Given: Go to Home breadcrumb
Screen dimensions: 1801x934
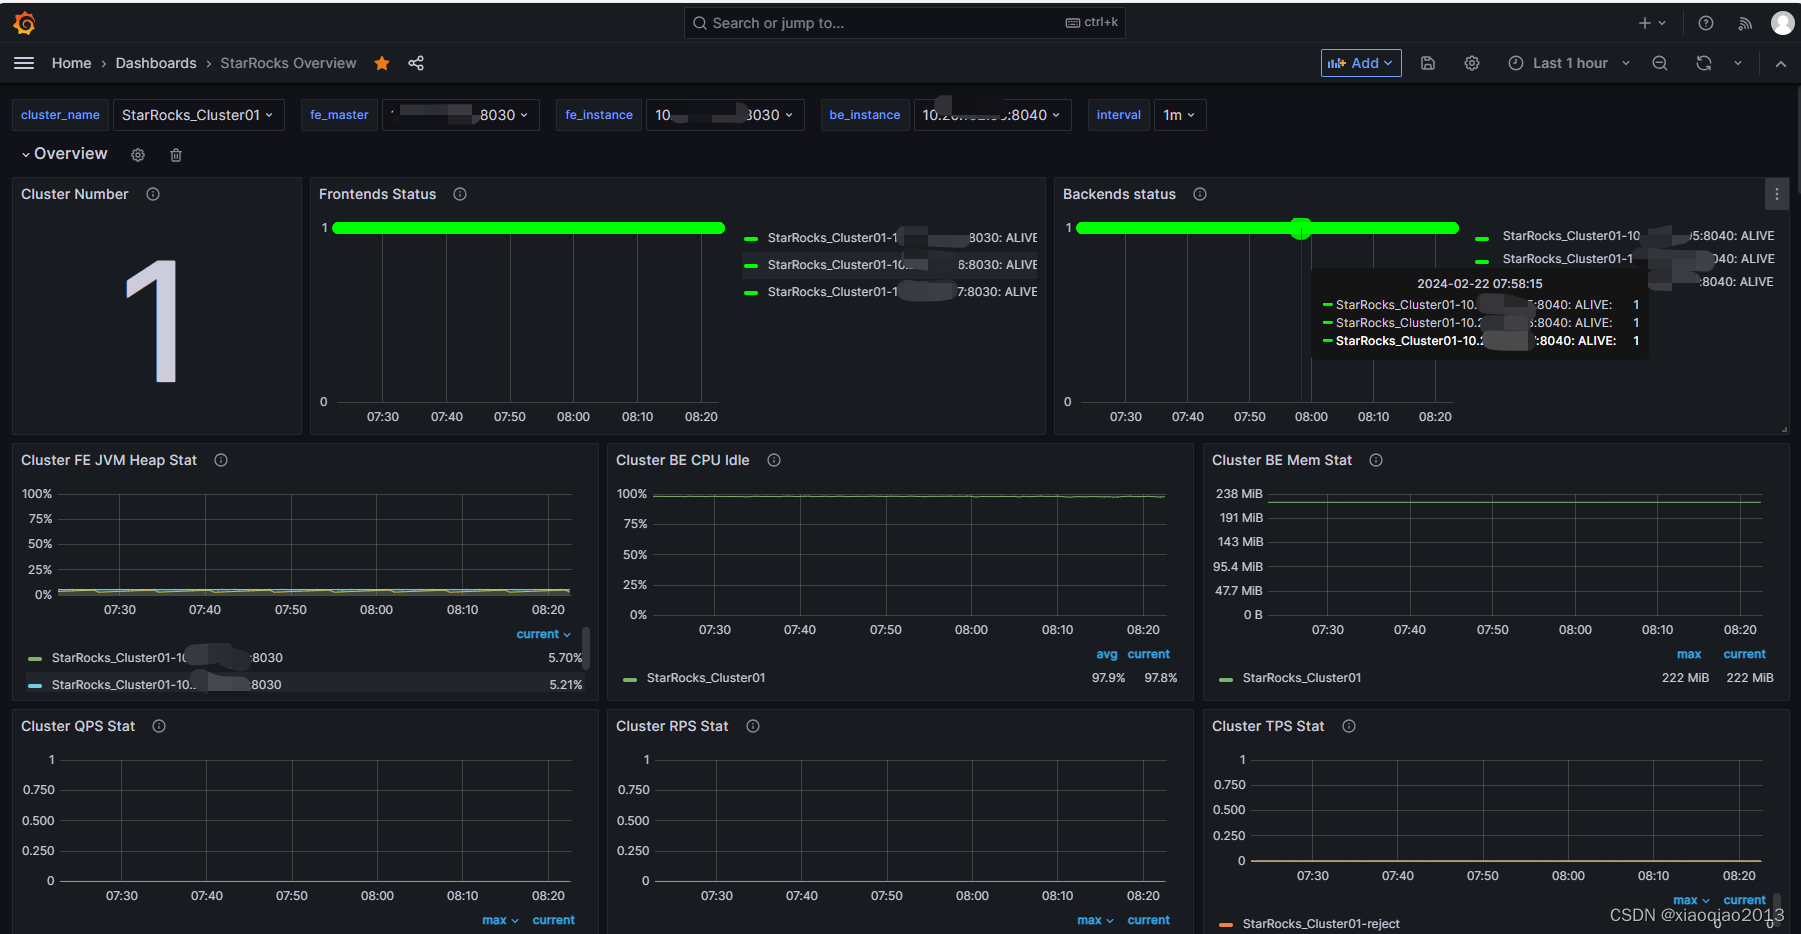Looking at the screenshot, I should [x=71, y=63].
